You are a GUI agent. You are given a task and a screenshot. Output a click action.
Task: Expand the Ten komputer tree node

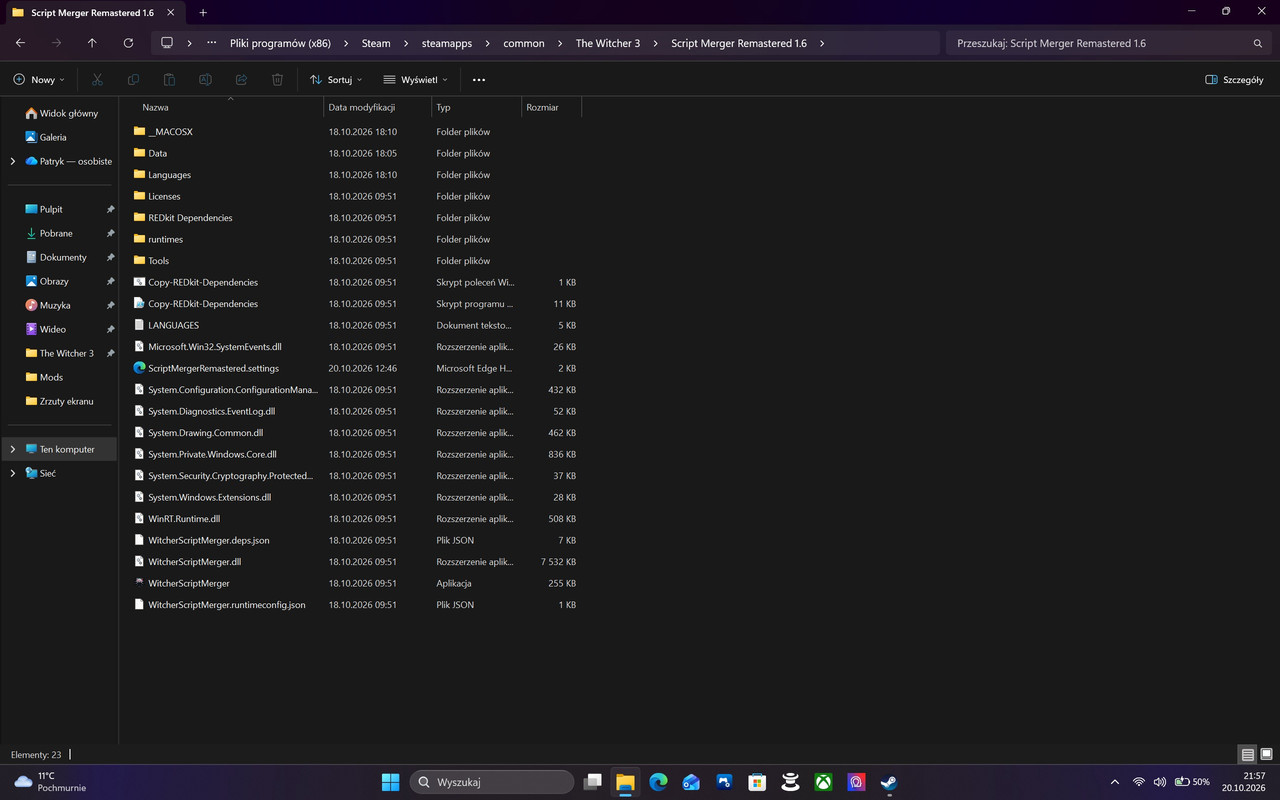tap(13, 449)
